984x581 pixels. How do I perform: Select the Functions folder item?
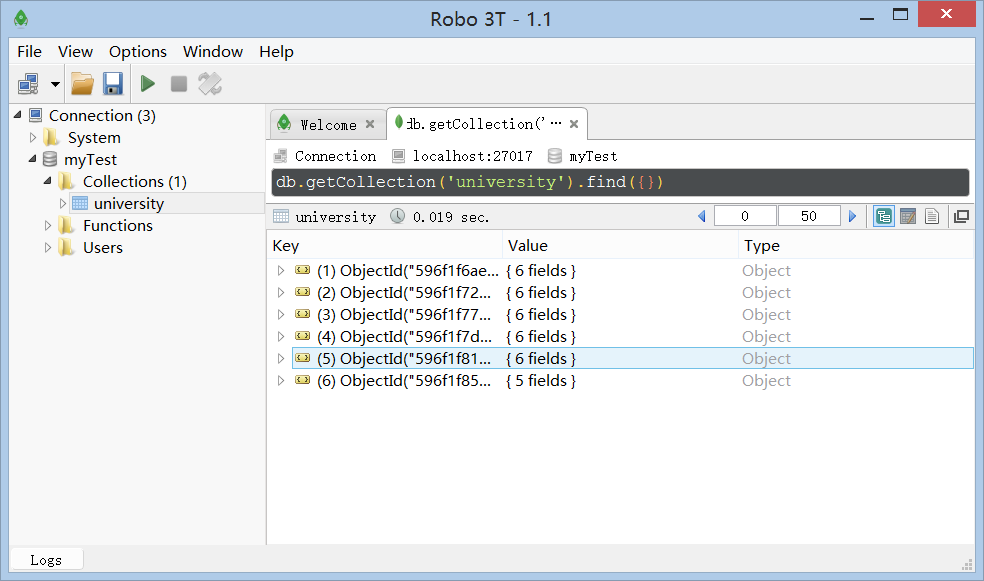click(x=118, y=225)
